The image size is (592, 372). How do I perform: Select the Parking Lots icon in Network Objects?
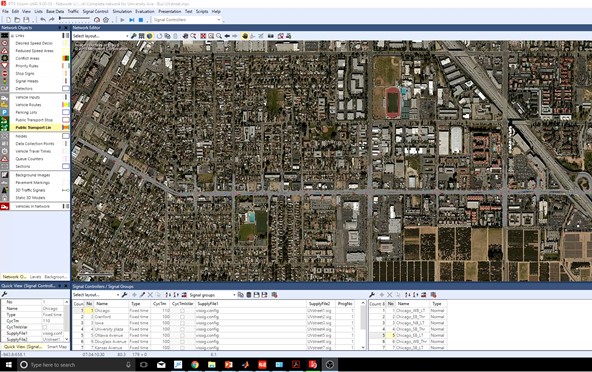[x=5, y=112]
